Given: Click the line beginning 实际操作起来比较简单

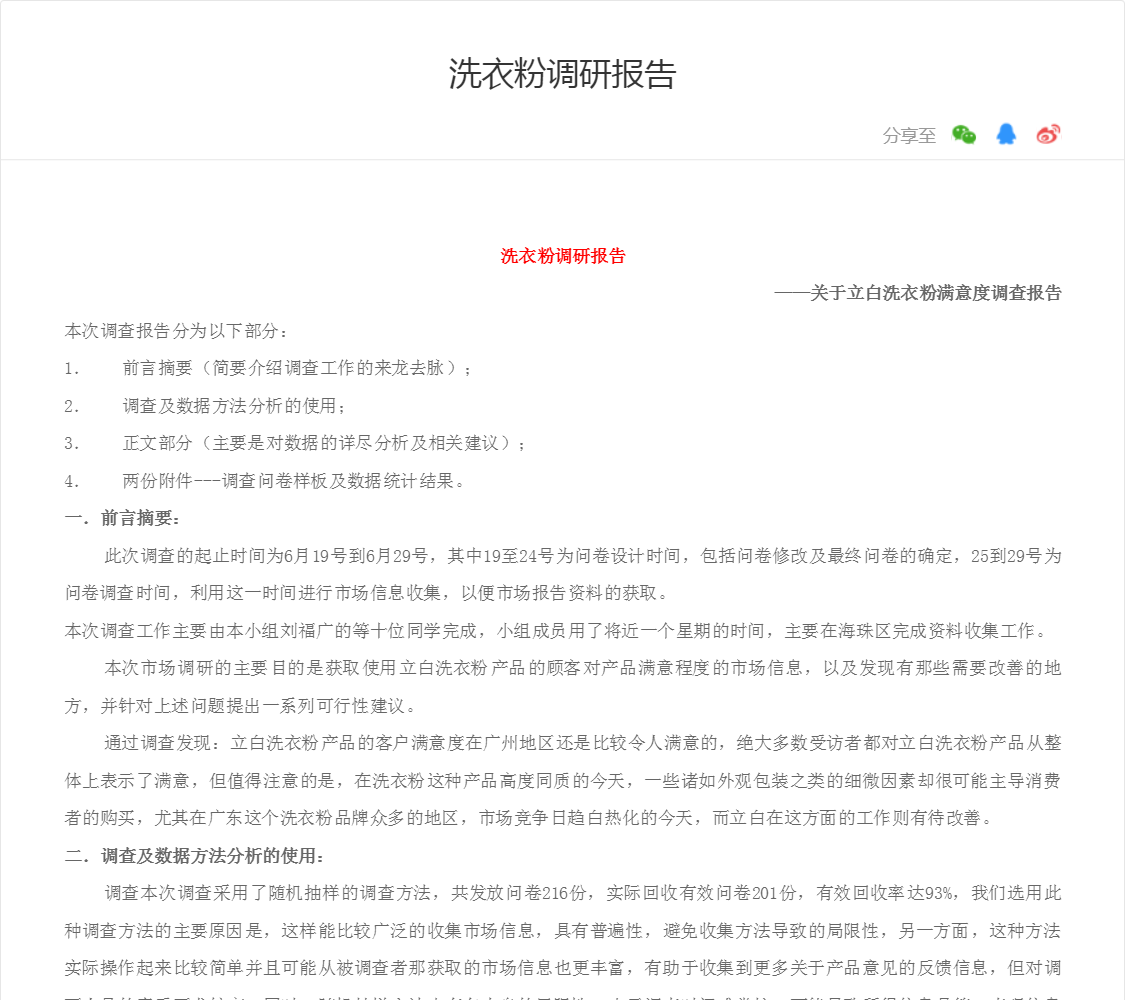Looking at the screenshot, I should coord(562,968).
